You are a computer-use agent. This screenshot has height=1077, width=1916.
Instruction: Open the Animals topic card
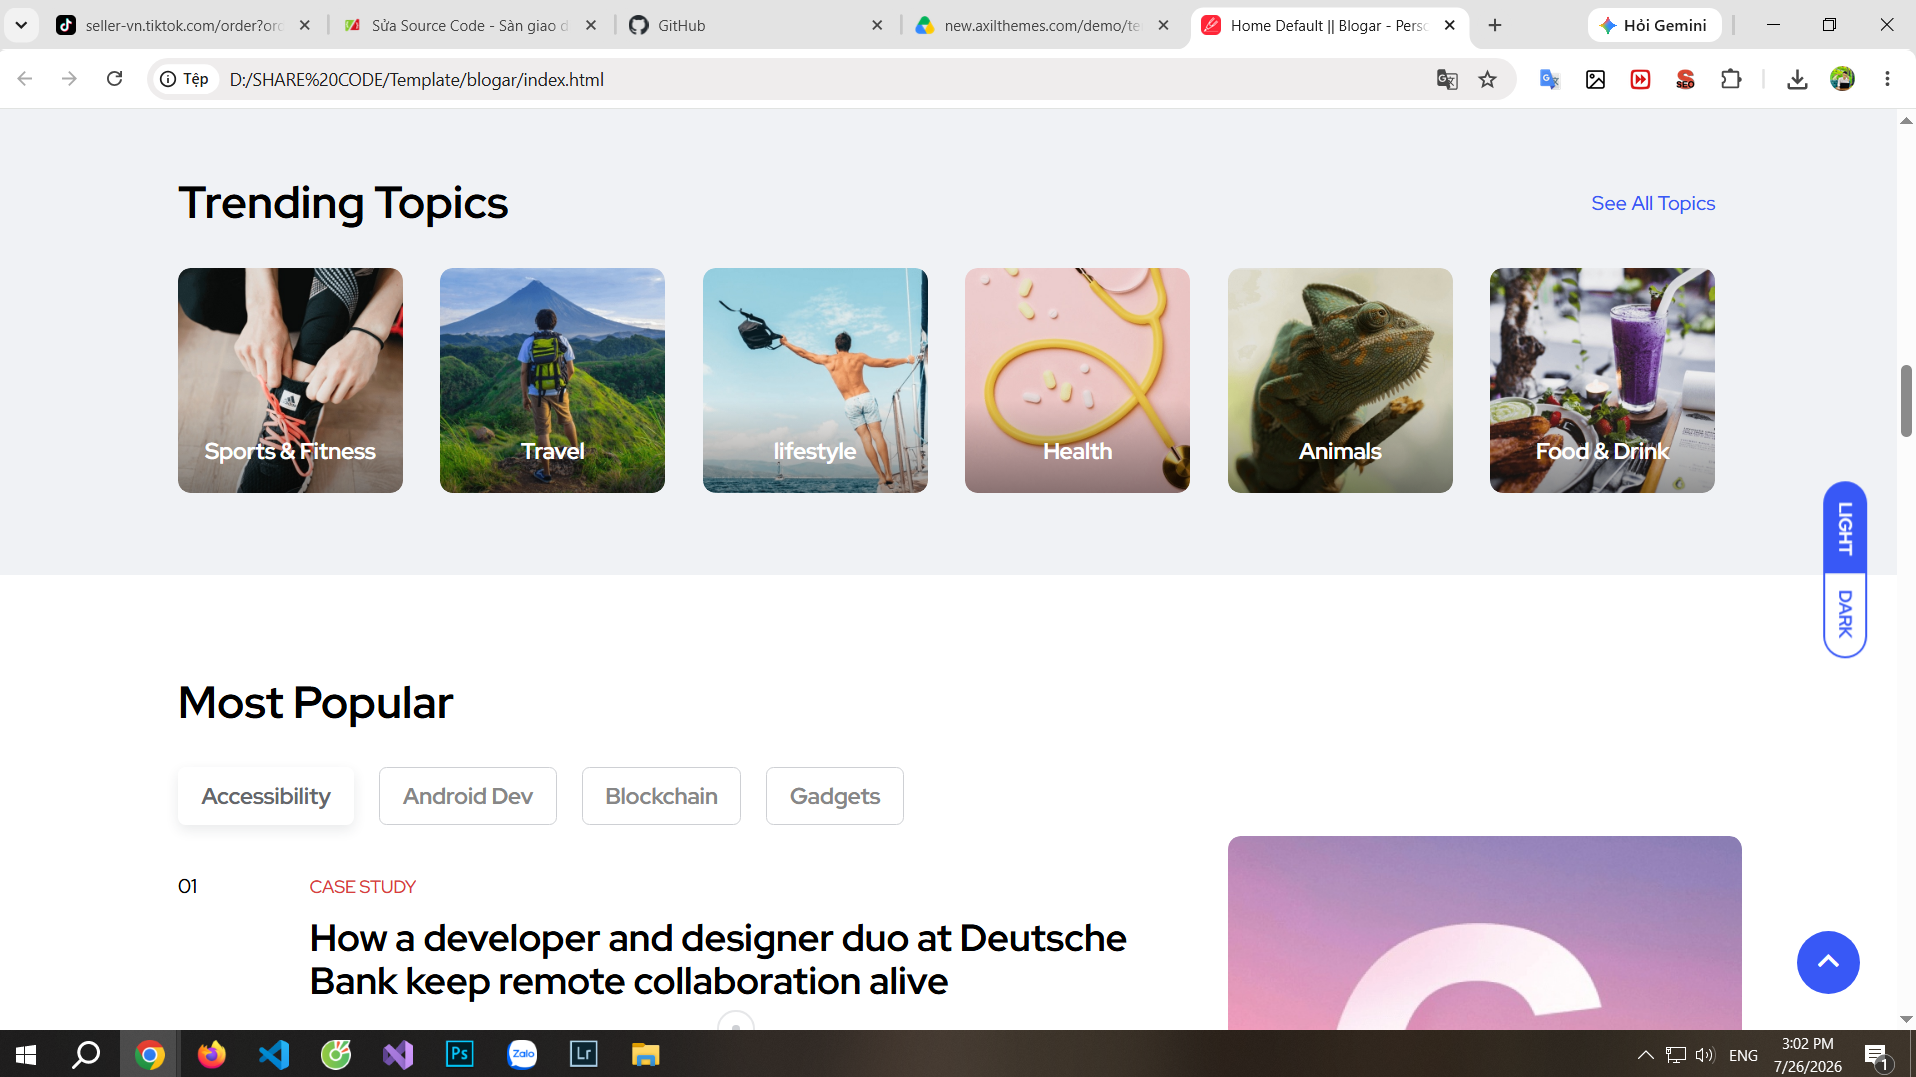[x=1340, y=380]
